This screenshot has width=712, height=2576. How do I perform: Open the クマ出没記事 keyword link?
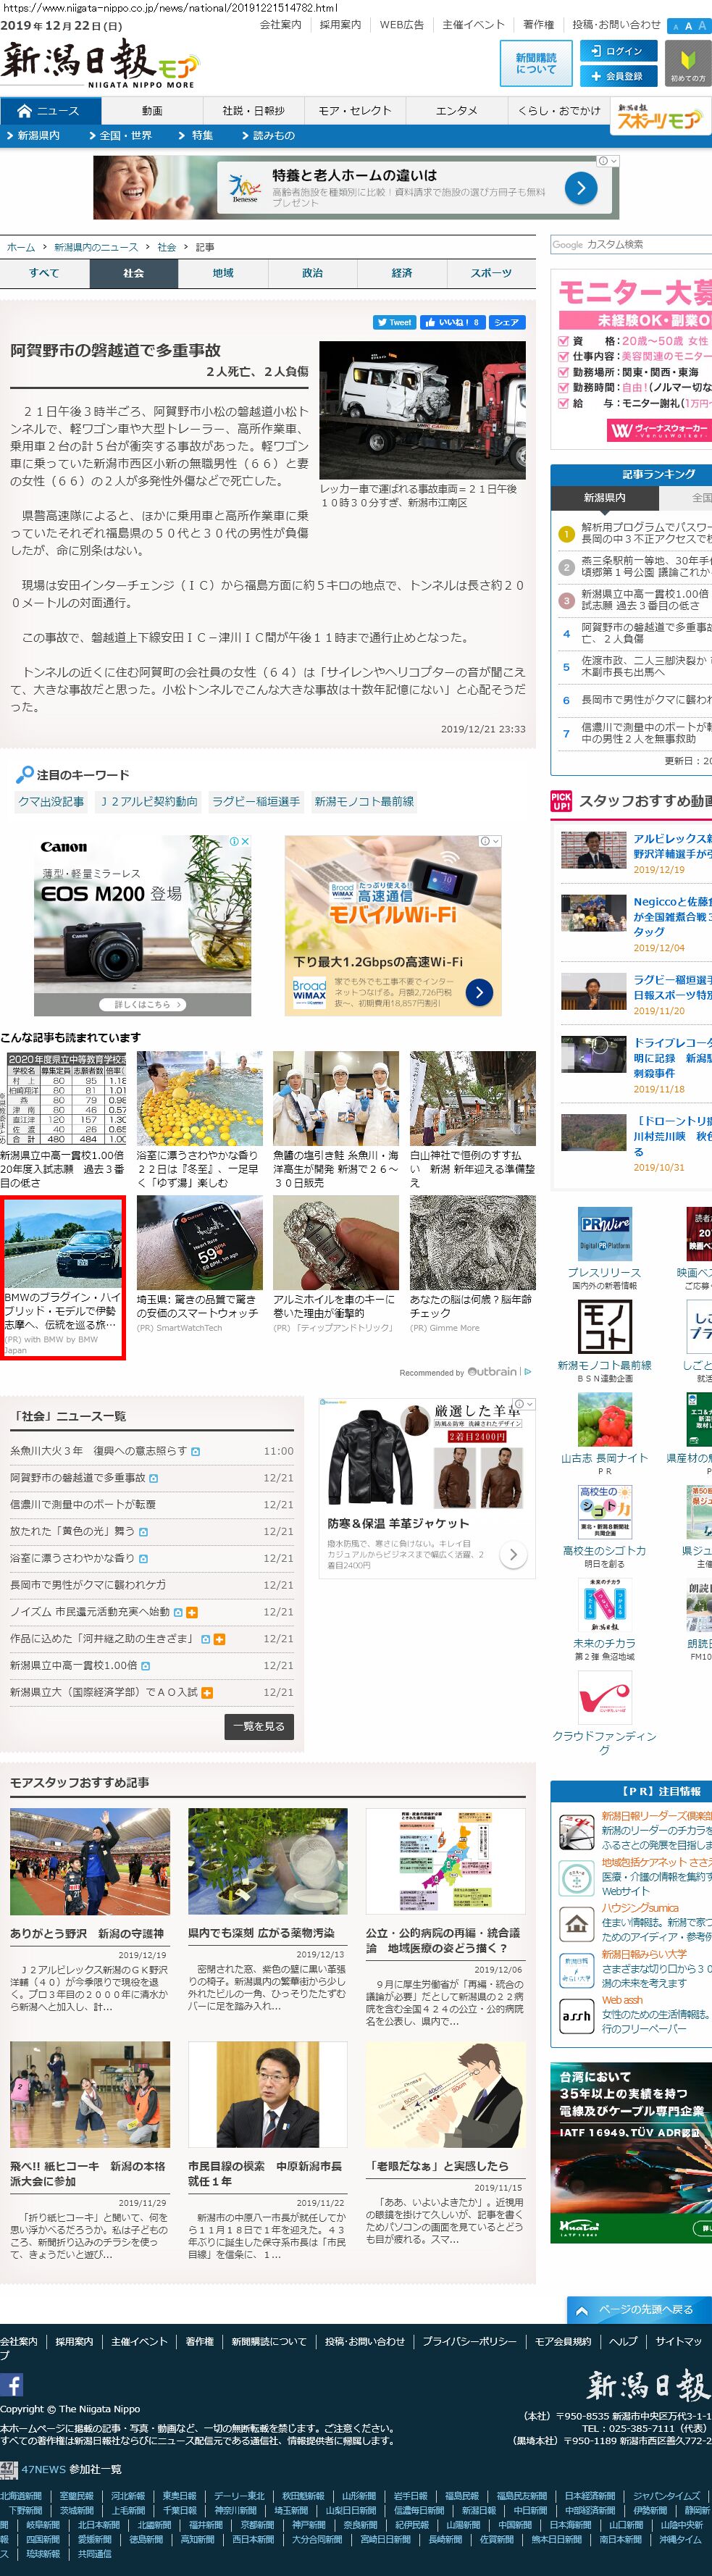coord(51,801)
